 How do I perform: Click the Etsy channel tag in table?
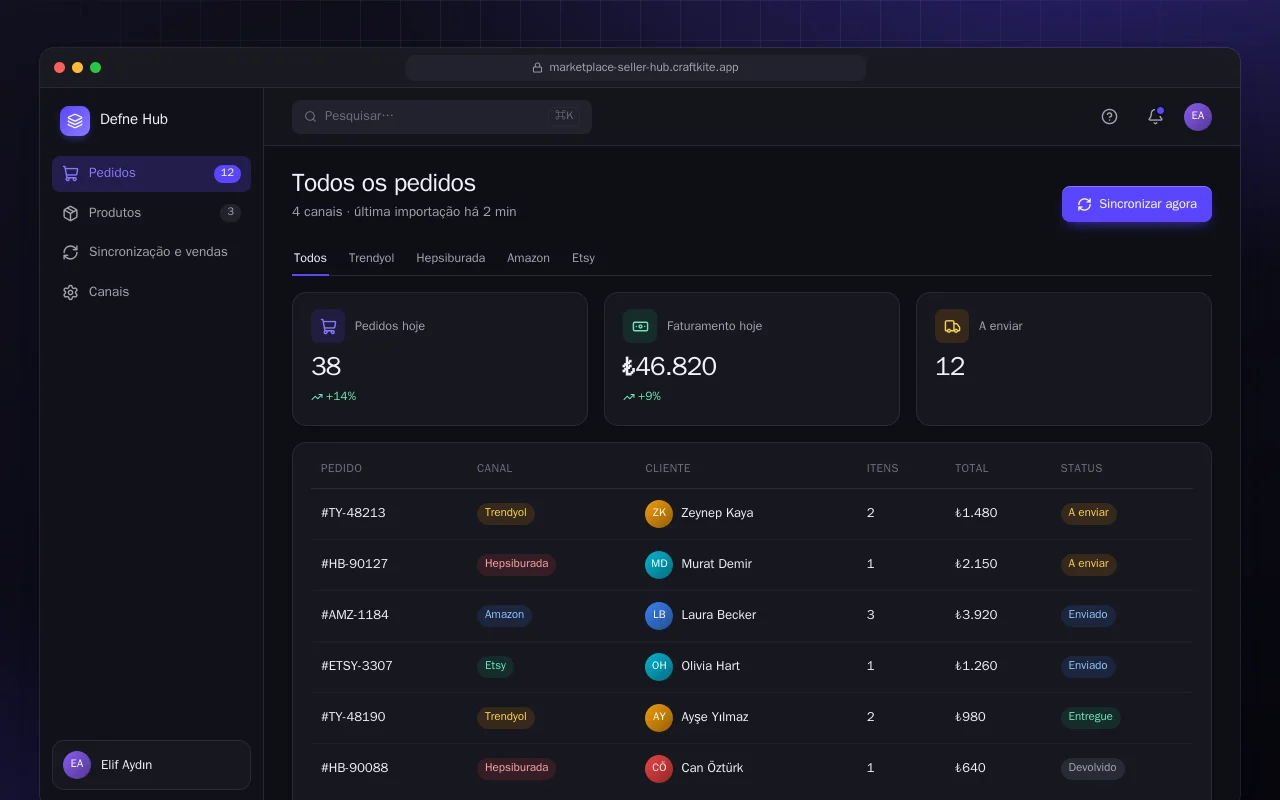pyautogui.click(x=495, y=666)
